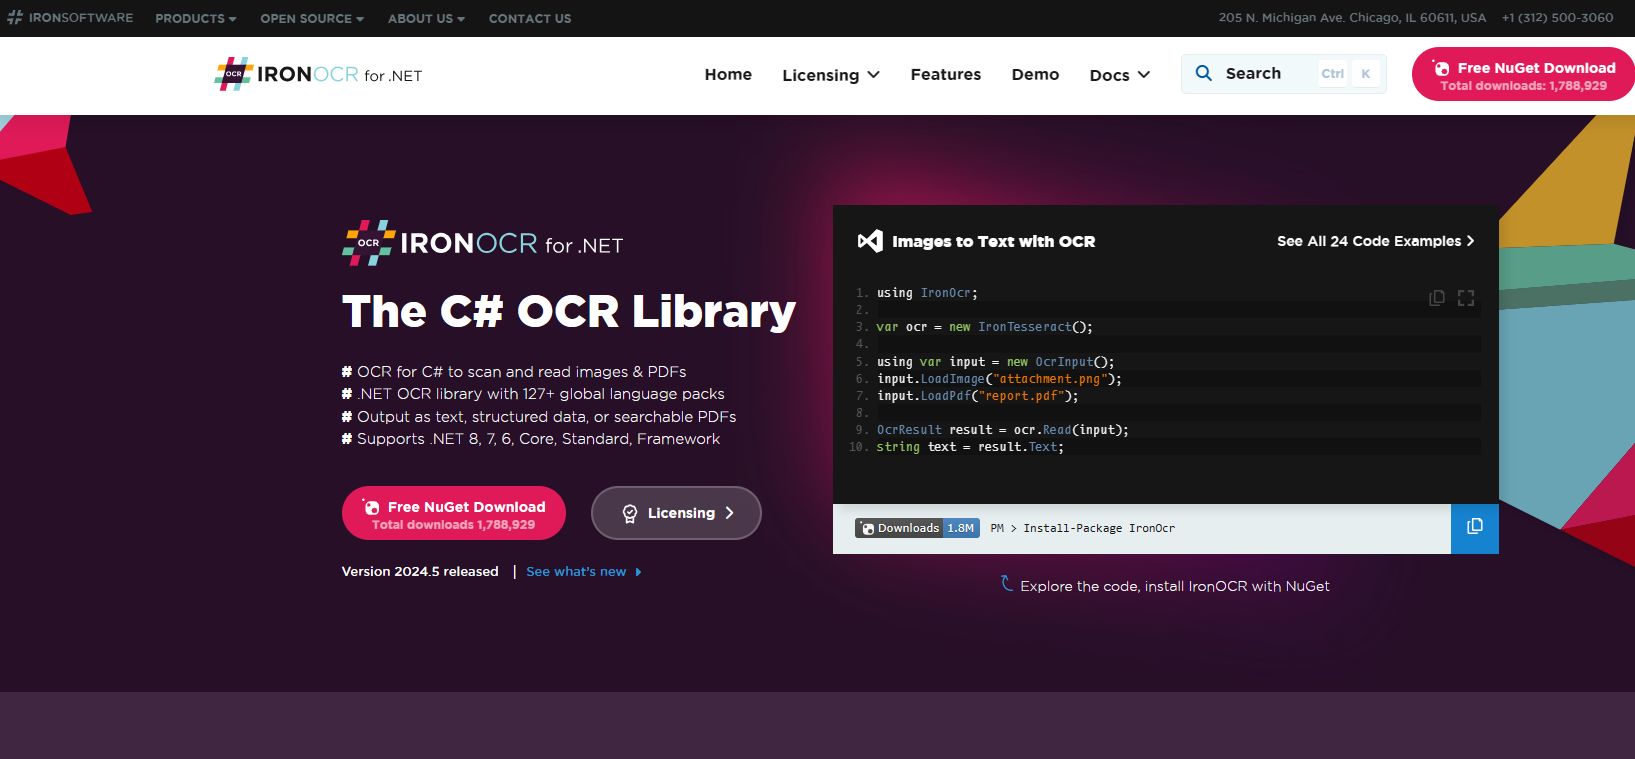Click hero Free NuGet Download button
Viewport: 1635px width, 759px height.
[x=454, y=513]
